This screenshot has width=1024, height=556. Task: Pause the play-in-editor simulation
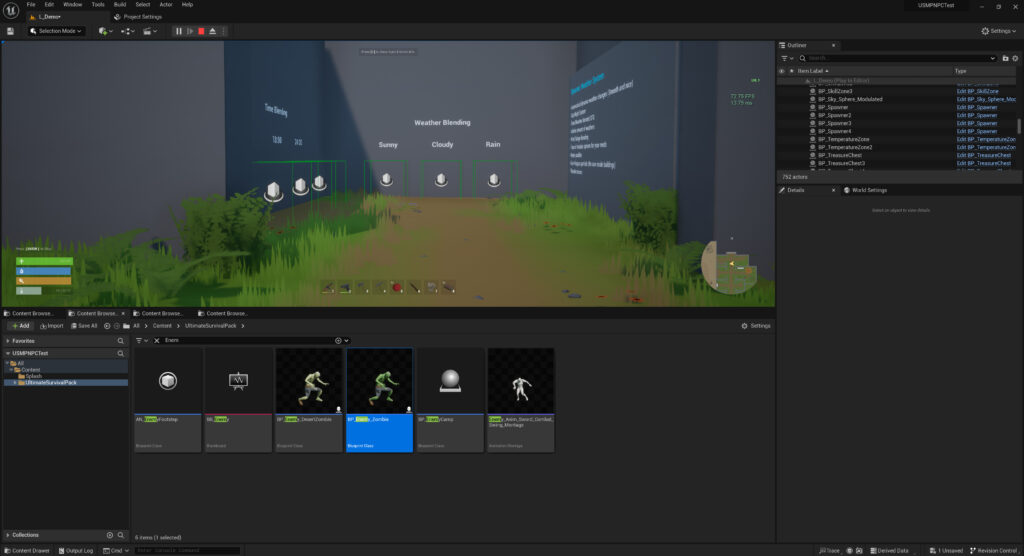178,31
